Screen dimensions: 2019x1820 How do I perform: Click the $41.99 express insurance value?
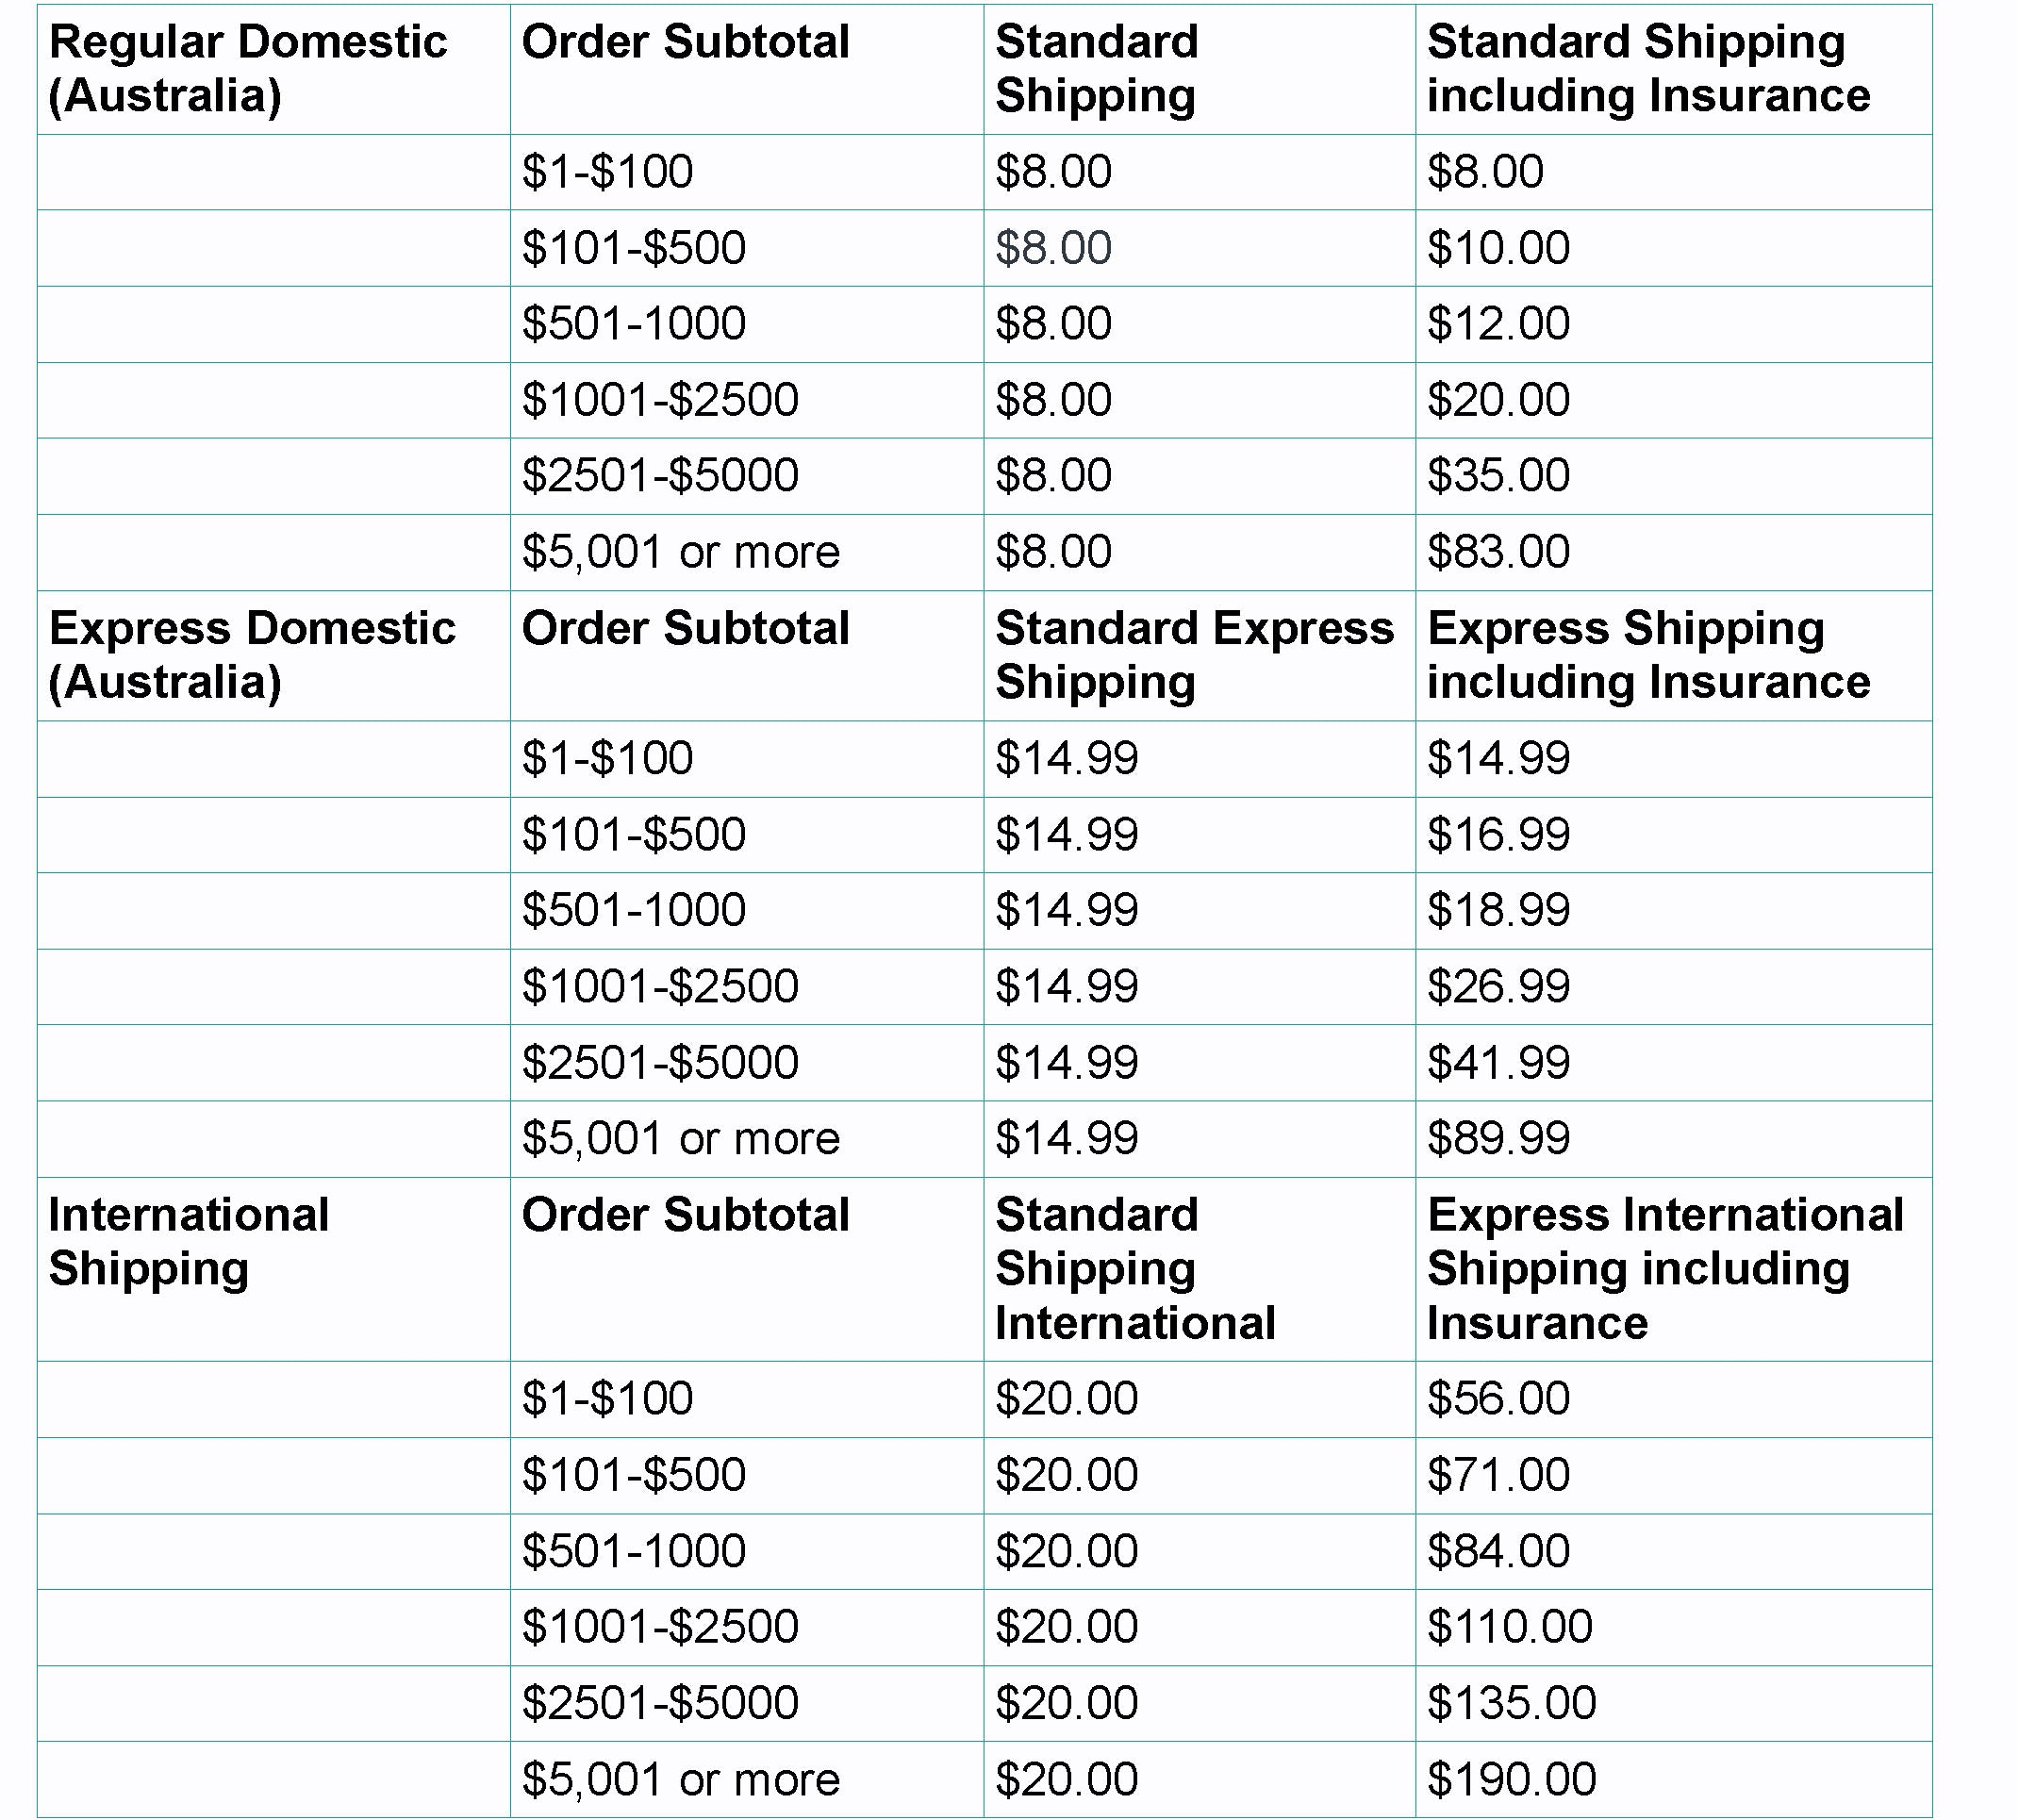pyautogui.click(x=1498, y=1063)
